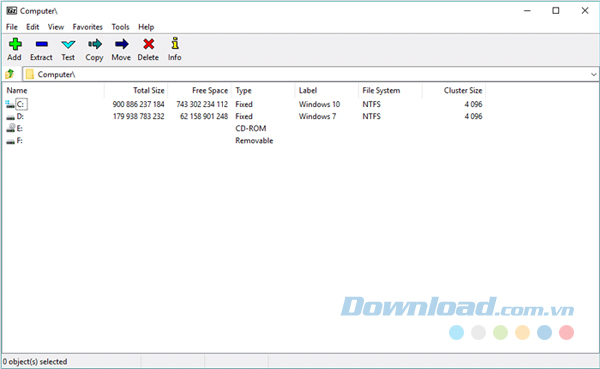Click the red Delete toolbar icon
This screenshot has height=369, width=600.
[148, 44]
